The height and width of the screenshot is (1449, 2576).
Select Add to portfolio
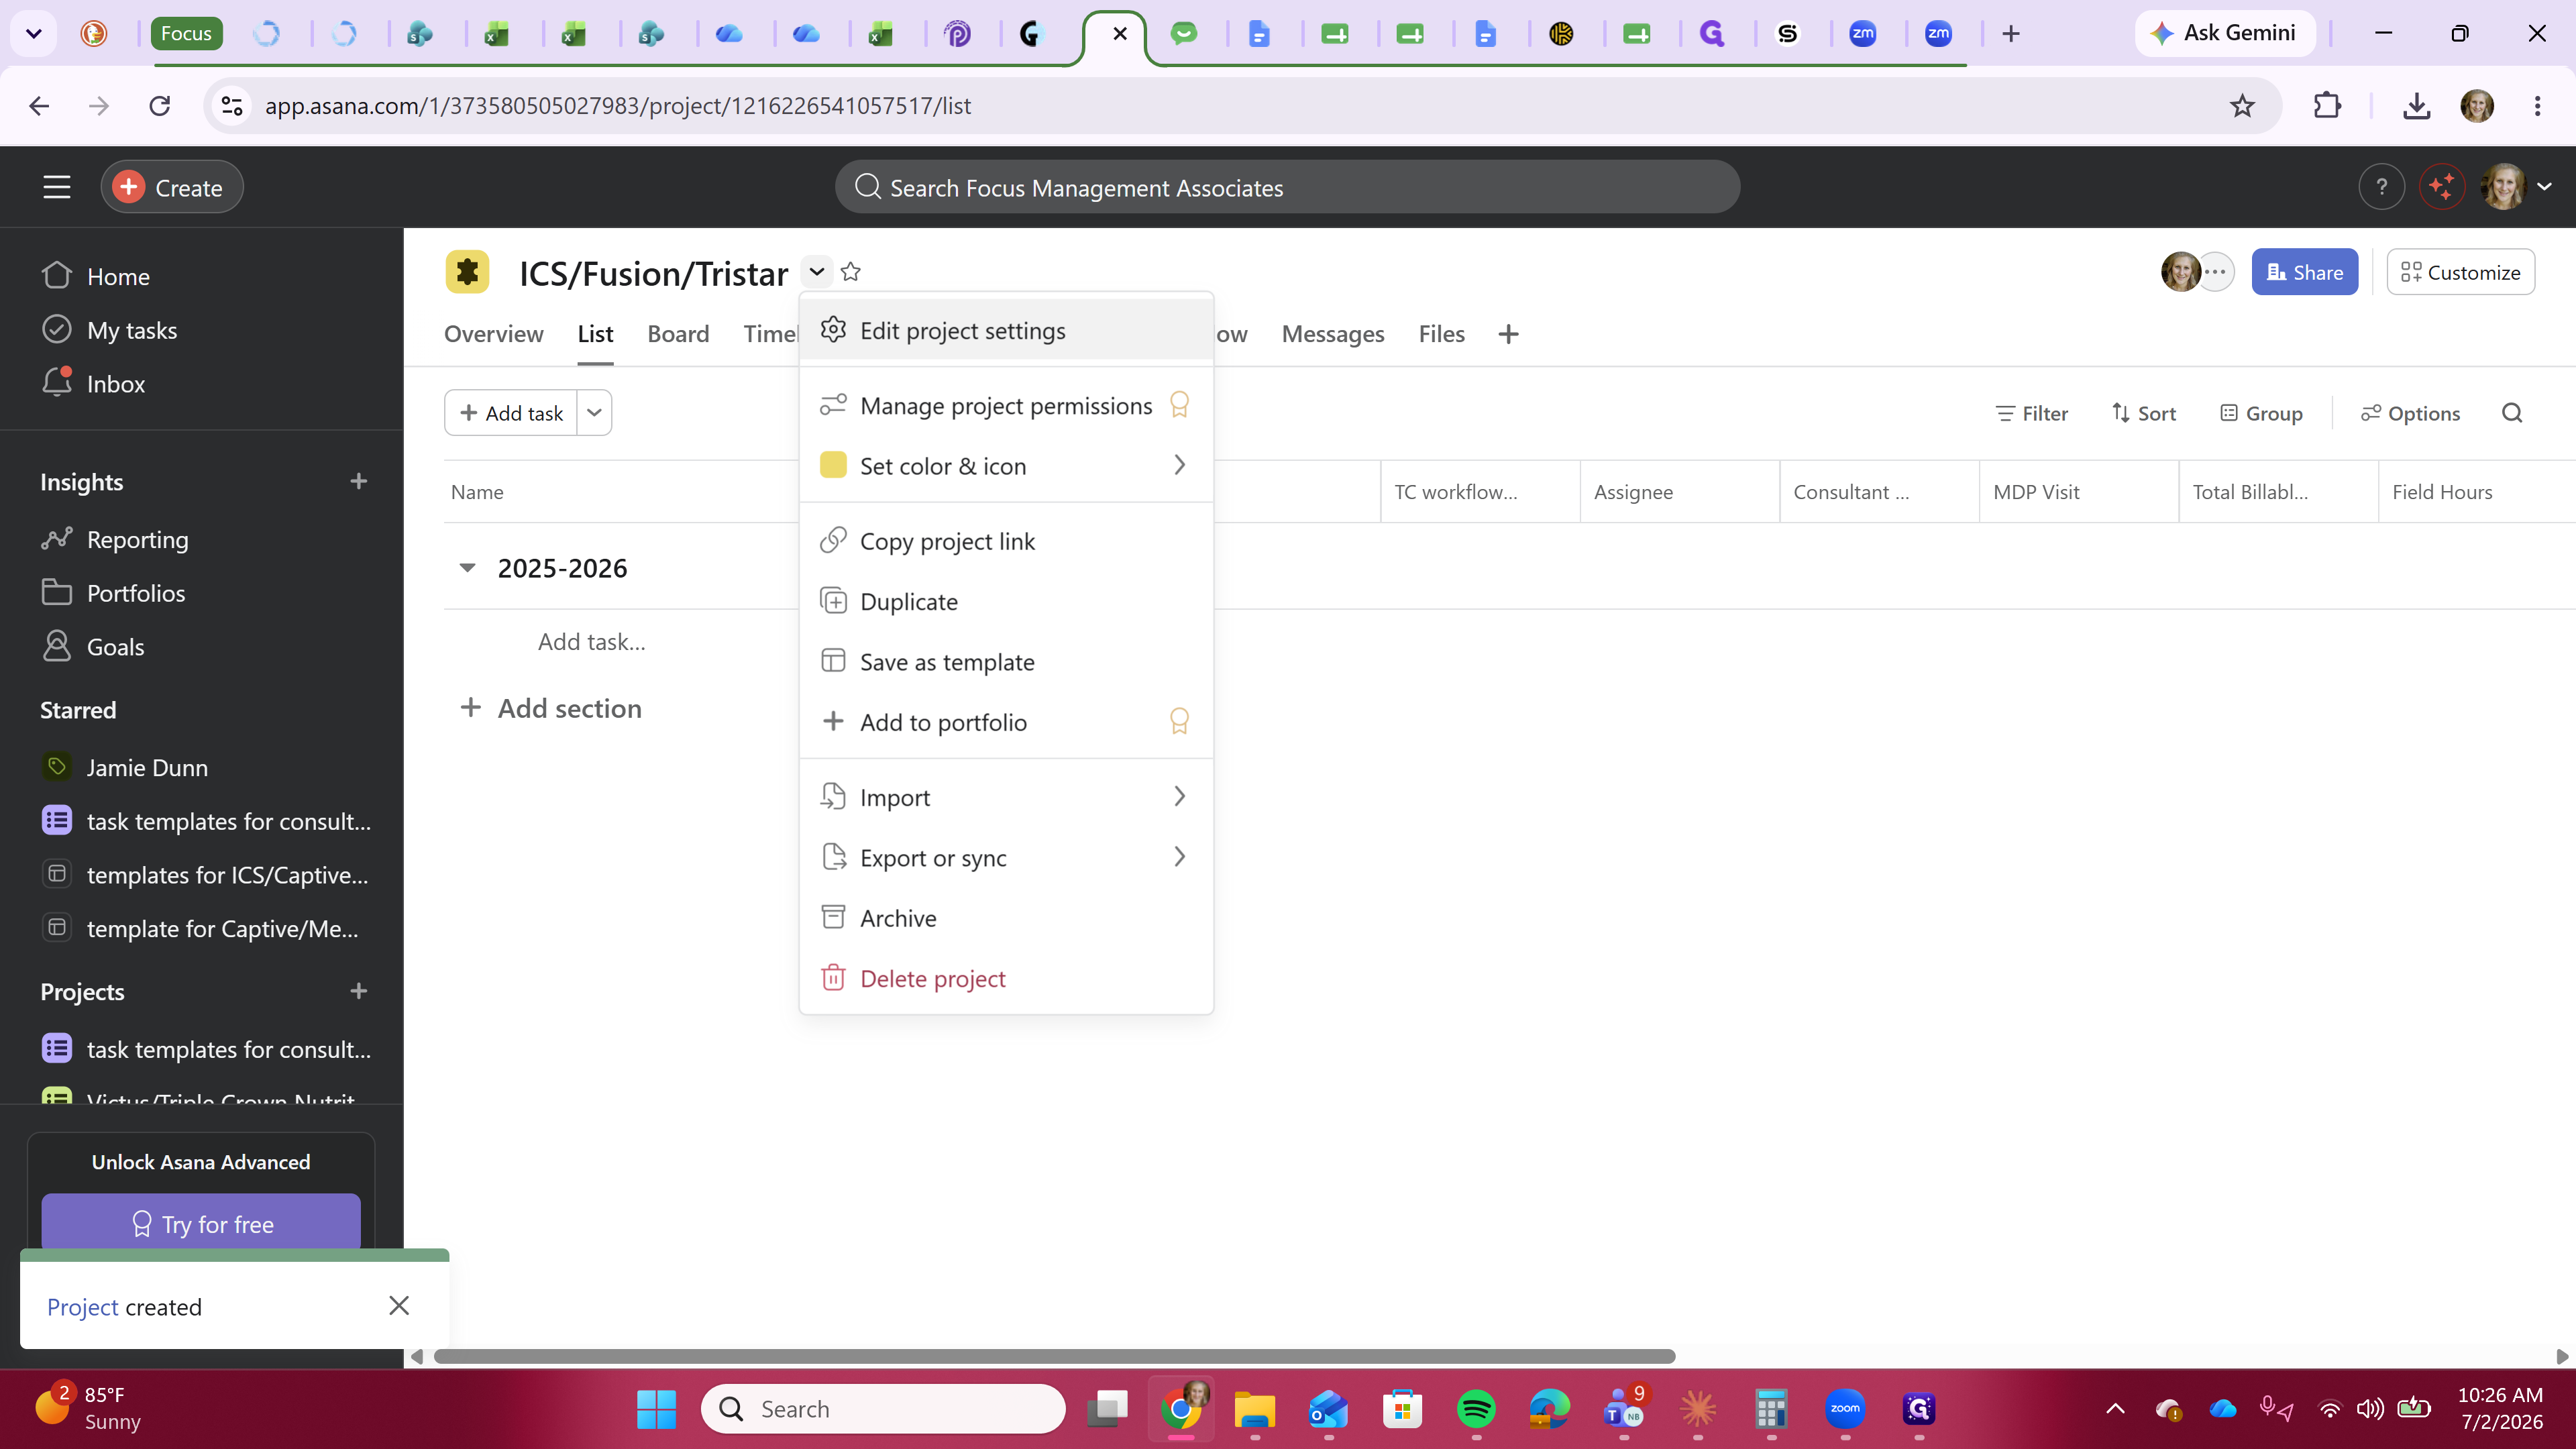pos(1006,722)
